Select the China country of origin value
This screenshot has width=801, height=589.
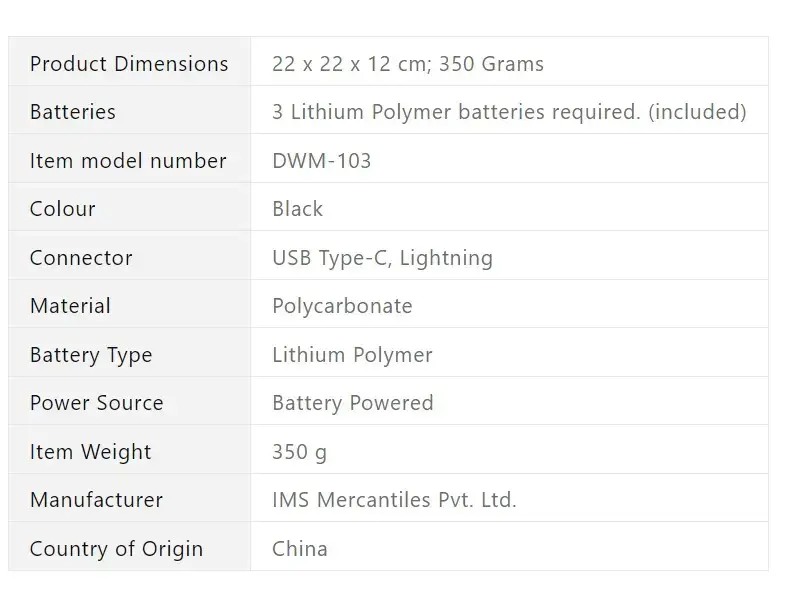300,549
